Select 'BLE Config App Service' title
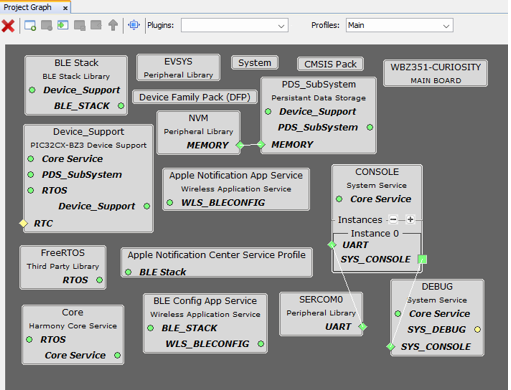 tap(205, 301)
